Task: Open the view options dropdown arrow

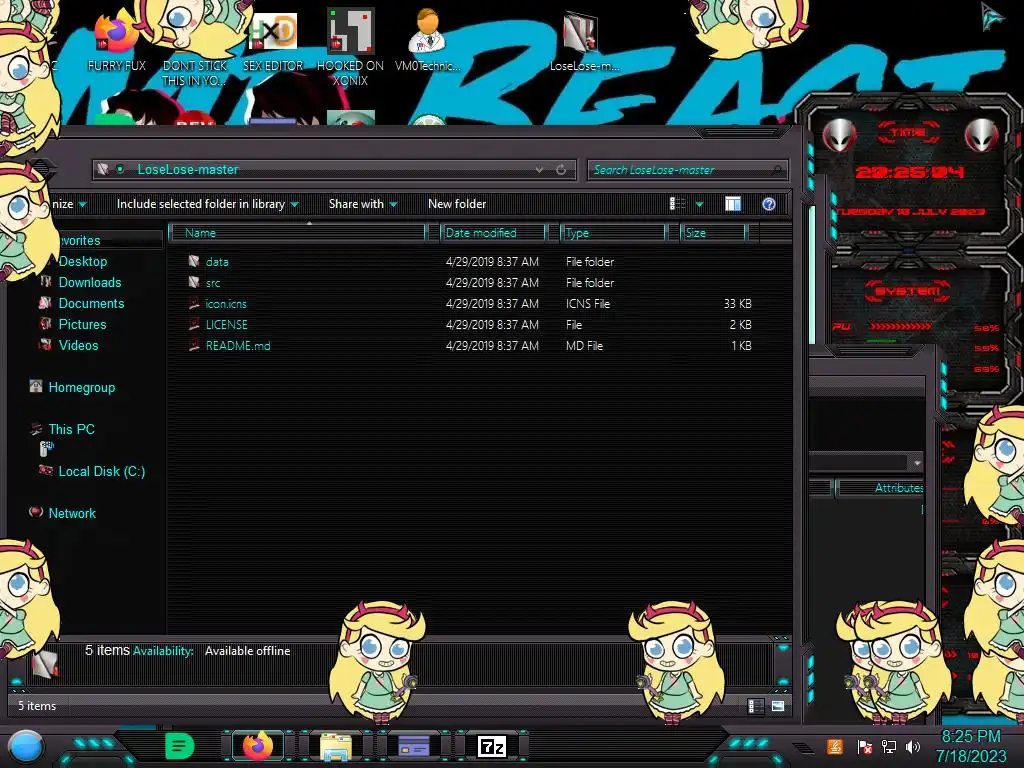Action: pyautogui.click(x=699, y=204)
